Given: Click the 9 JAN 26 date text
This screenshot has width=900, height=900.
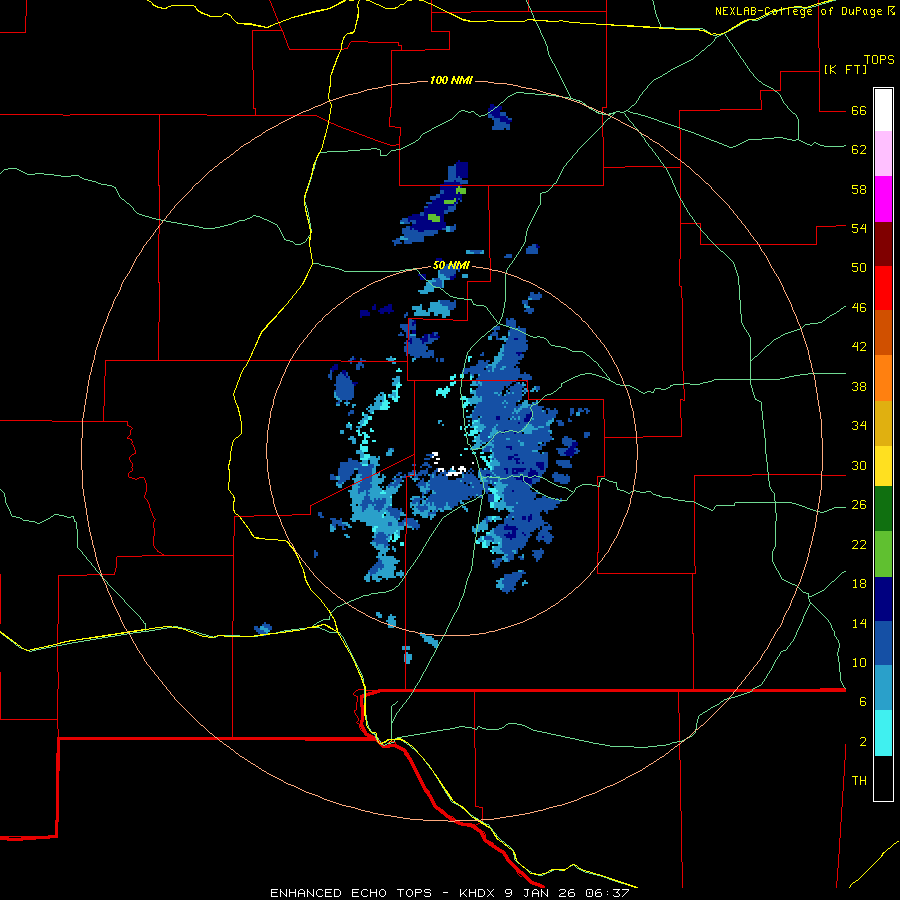Looking at the screenshot, I should click(541, 893).
